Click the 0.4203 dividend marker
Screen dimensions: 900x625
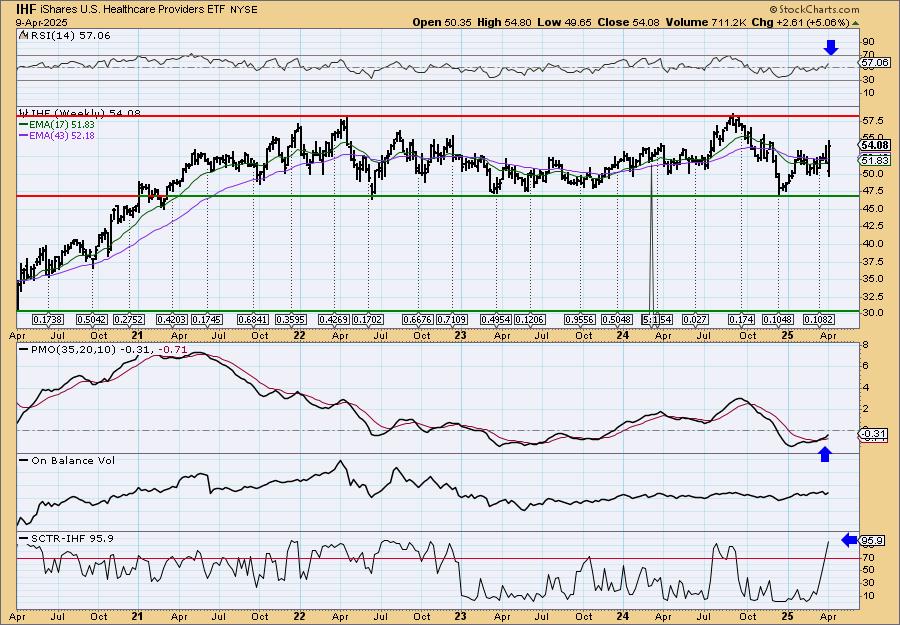point(173,320)
